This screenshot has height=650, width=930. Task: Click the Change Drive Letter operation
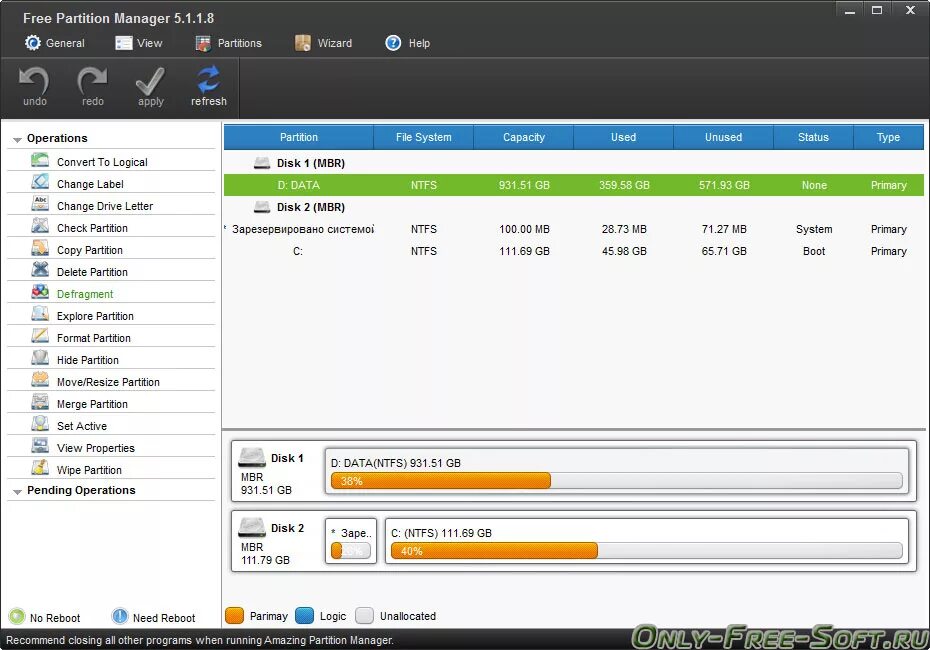point(111,205)
